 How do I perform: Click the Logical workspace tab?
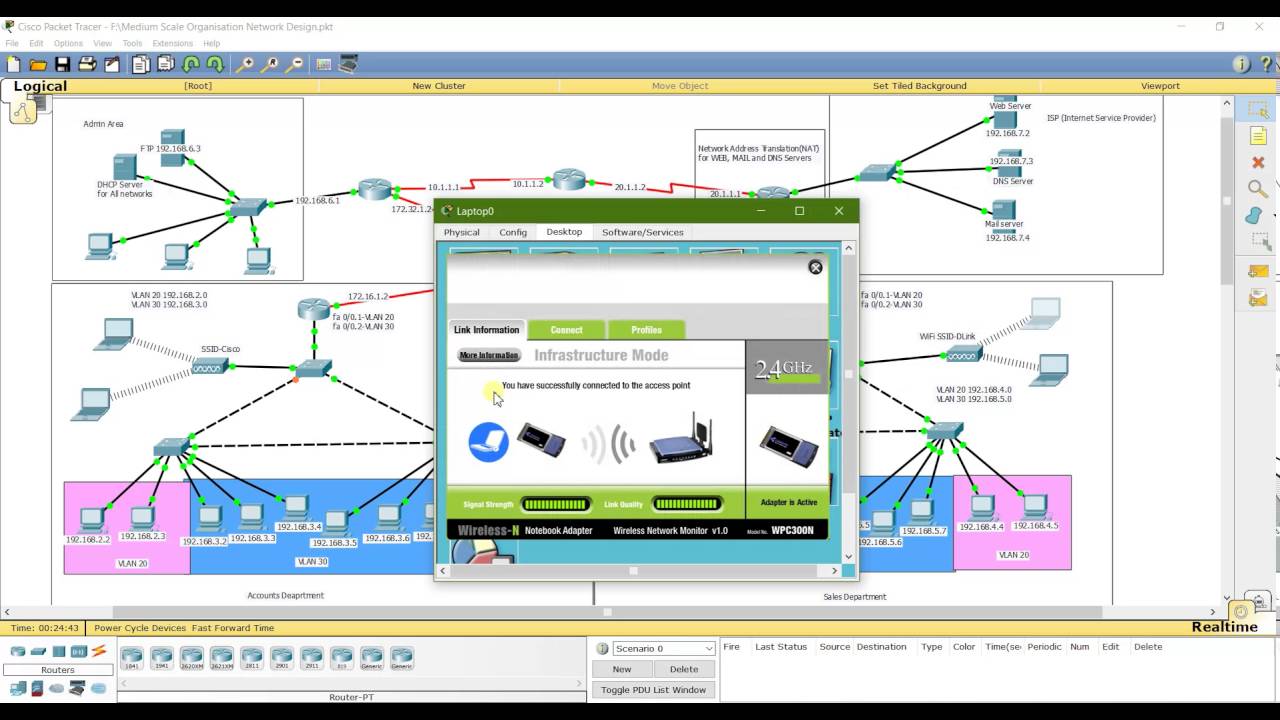tap(40, 86)
